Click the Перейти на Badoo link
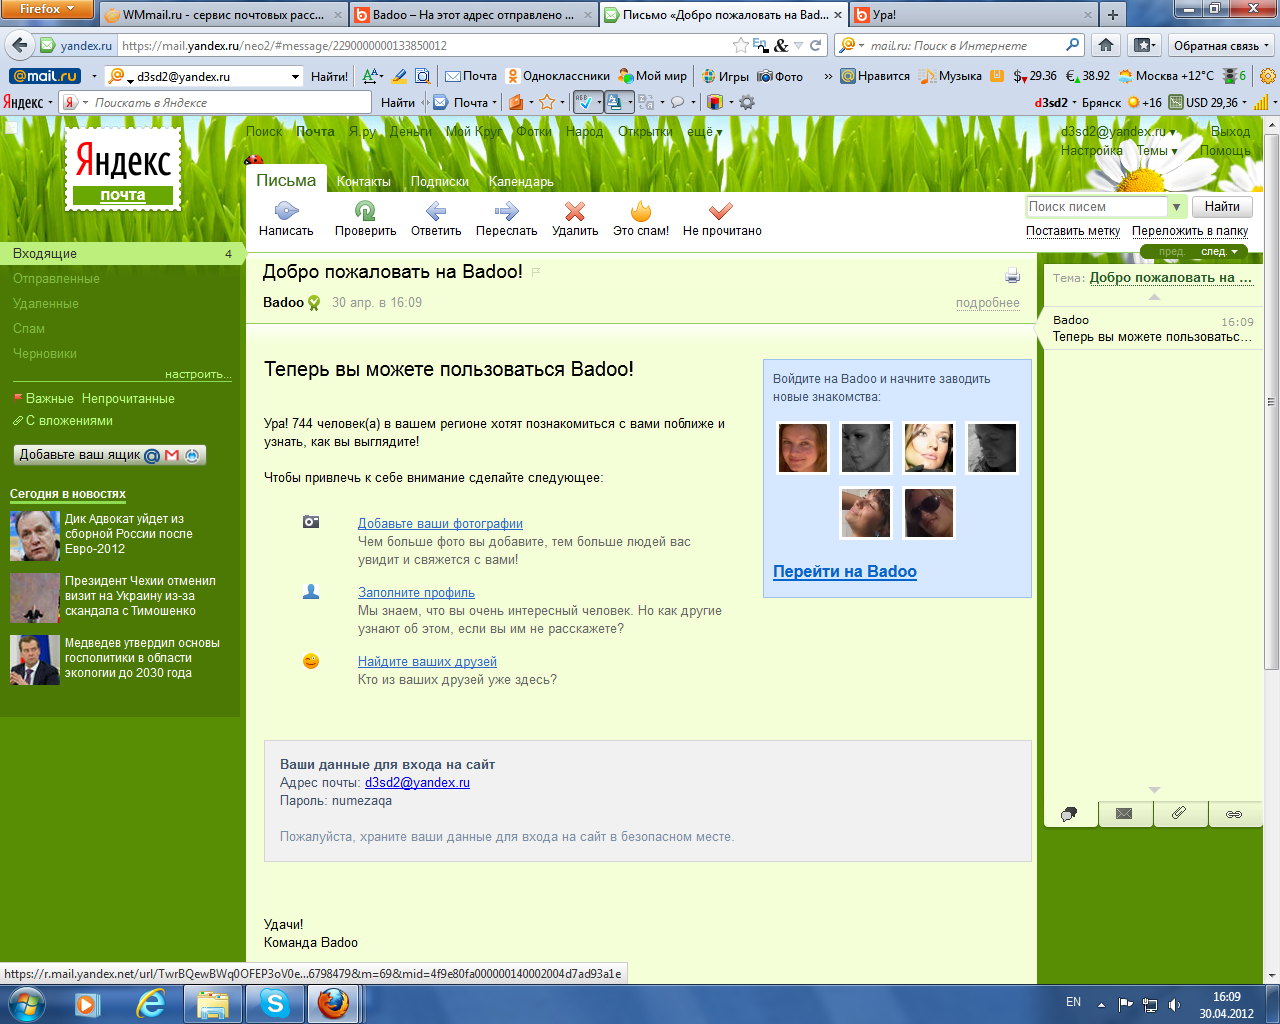 click(x=845, y=571)
